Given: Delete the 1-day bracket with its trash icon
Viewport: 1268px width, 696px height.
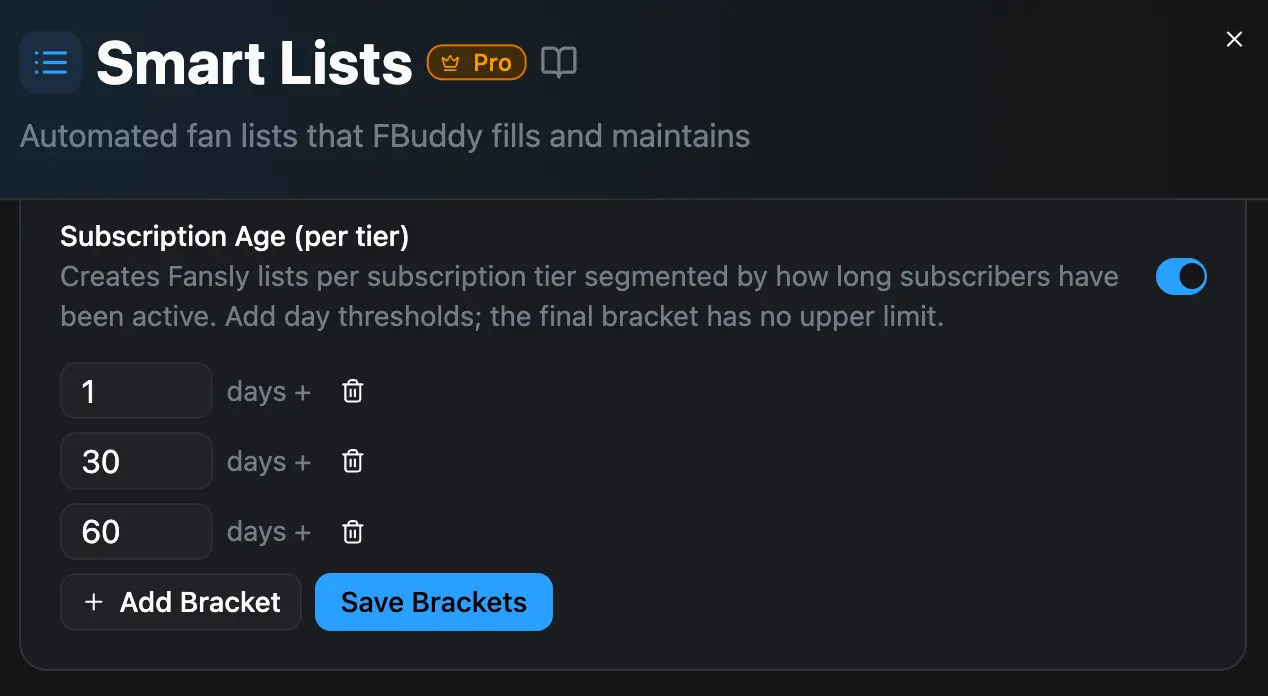Looking at the screenshot, I should pos(352,391).
